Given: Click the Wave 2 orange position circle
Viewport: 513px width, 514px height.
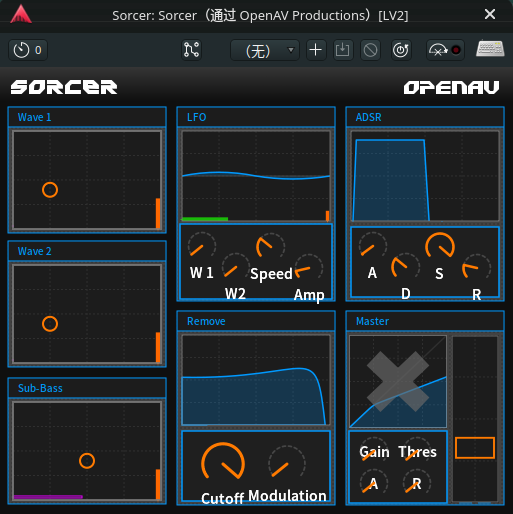Looking at the screenshot, I should click(x=50, y=324).
